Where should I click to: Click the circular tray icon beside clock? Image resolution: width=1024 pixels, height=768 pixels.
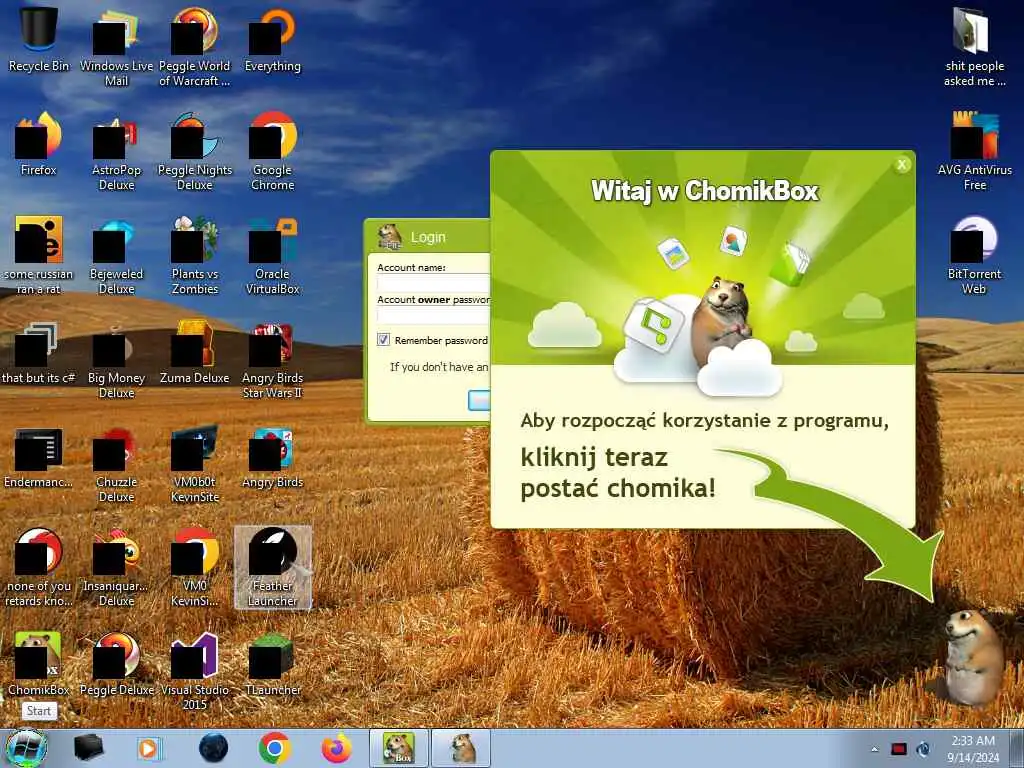[x=923, y=749]
